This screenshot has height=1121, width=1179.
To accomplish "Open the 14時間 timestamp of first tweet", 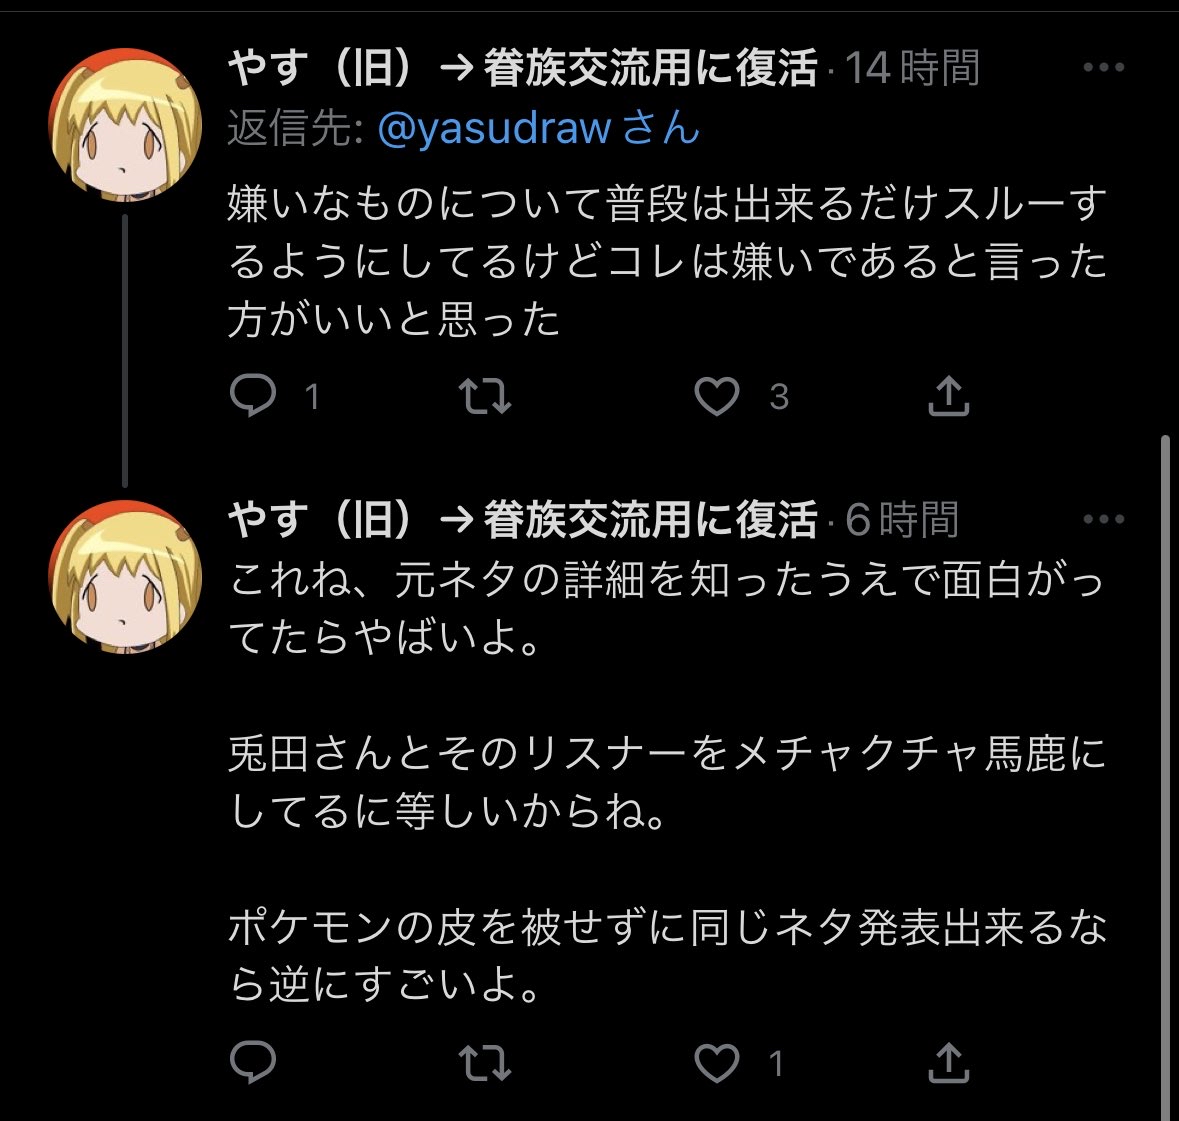I will click(912, 68).
